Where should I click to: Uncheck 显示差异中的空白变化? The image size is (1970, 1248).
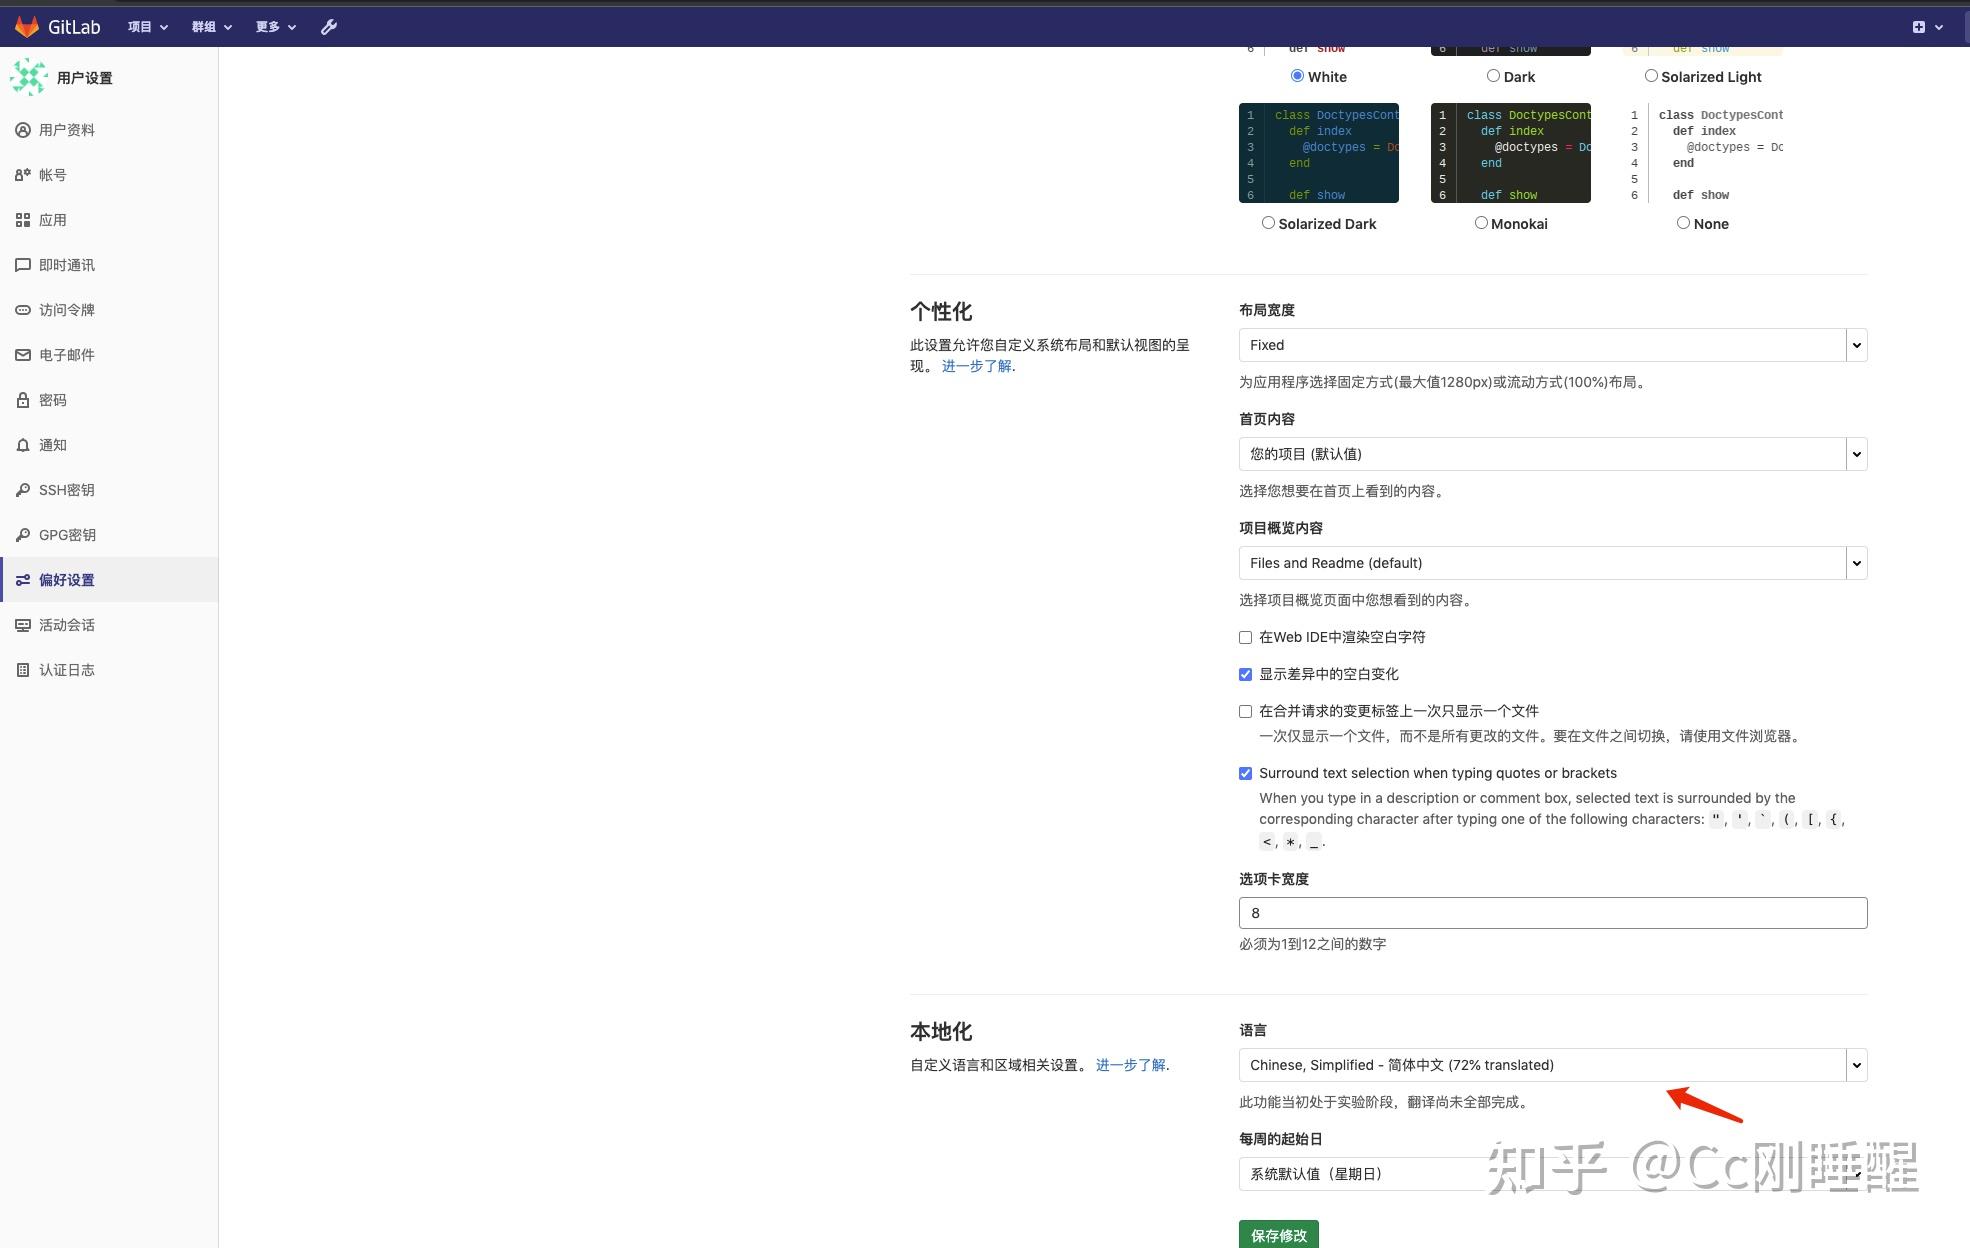coord(1245,674)
